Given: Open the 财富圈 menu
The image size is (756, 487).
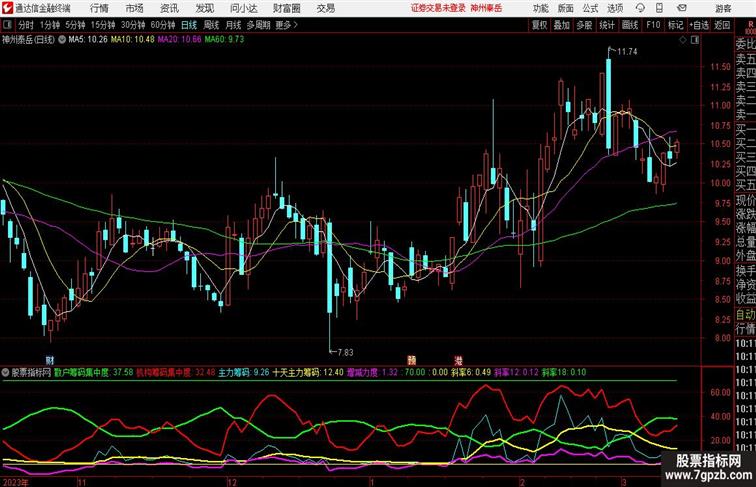Looking at the screenshot, I should point(287,8).
